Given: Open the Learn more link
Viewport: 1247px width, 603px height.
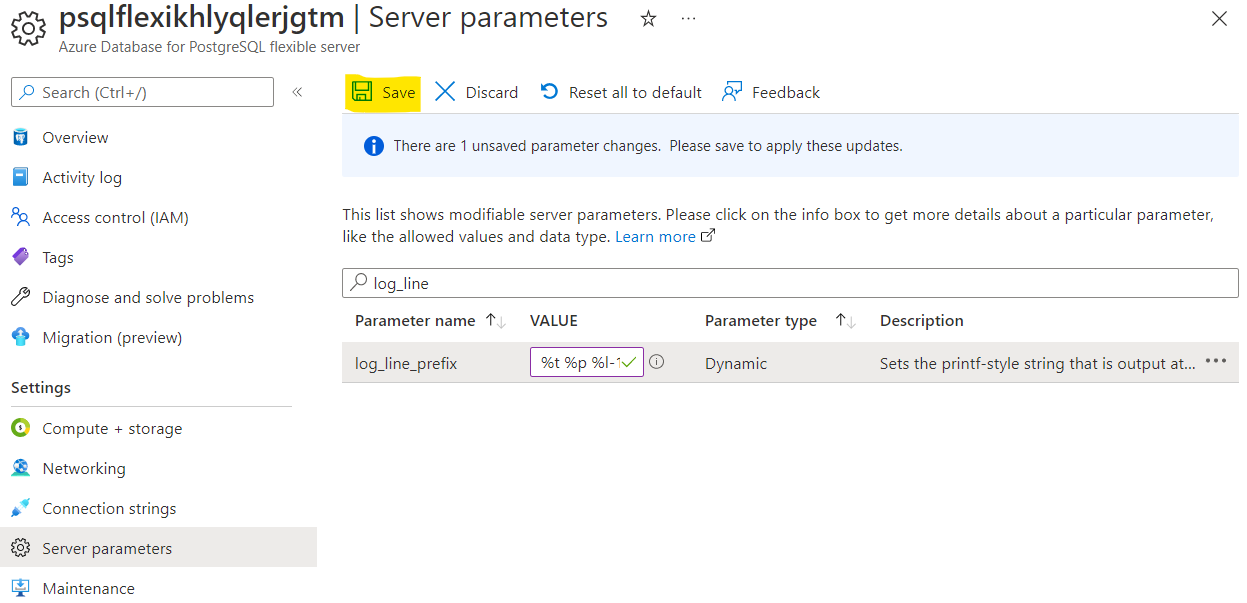Looking at the screenshot, I should click(x=657, y=236).
